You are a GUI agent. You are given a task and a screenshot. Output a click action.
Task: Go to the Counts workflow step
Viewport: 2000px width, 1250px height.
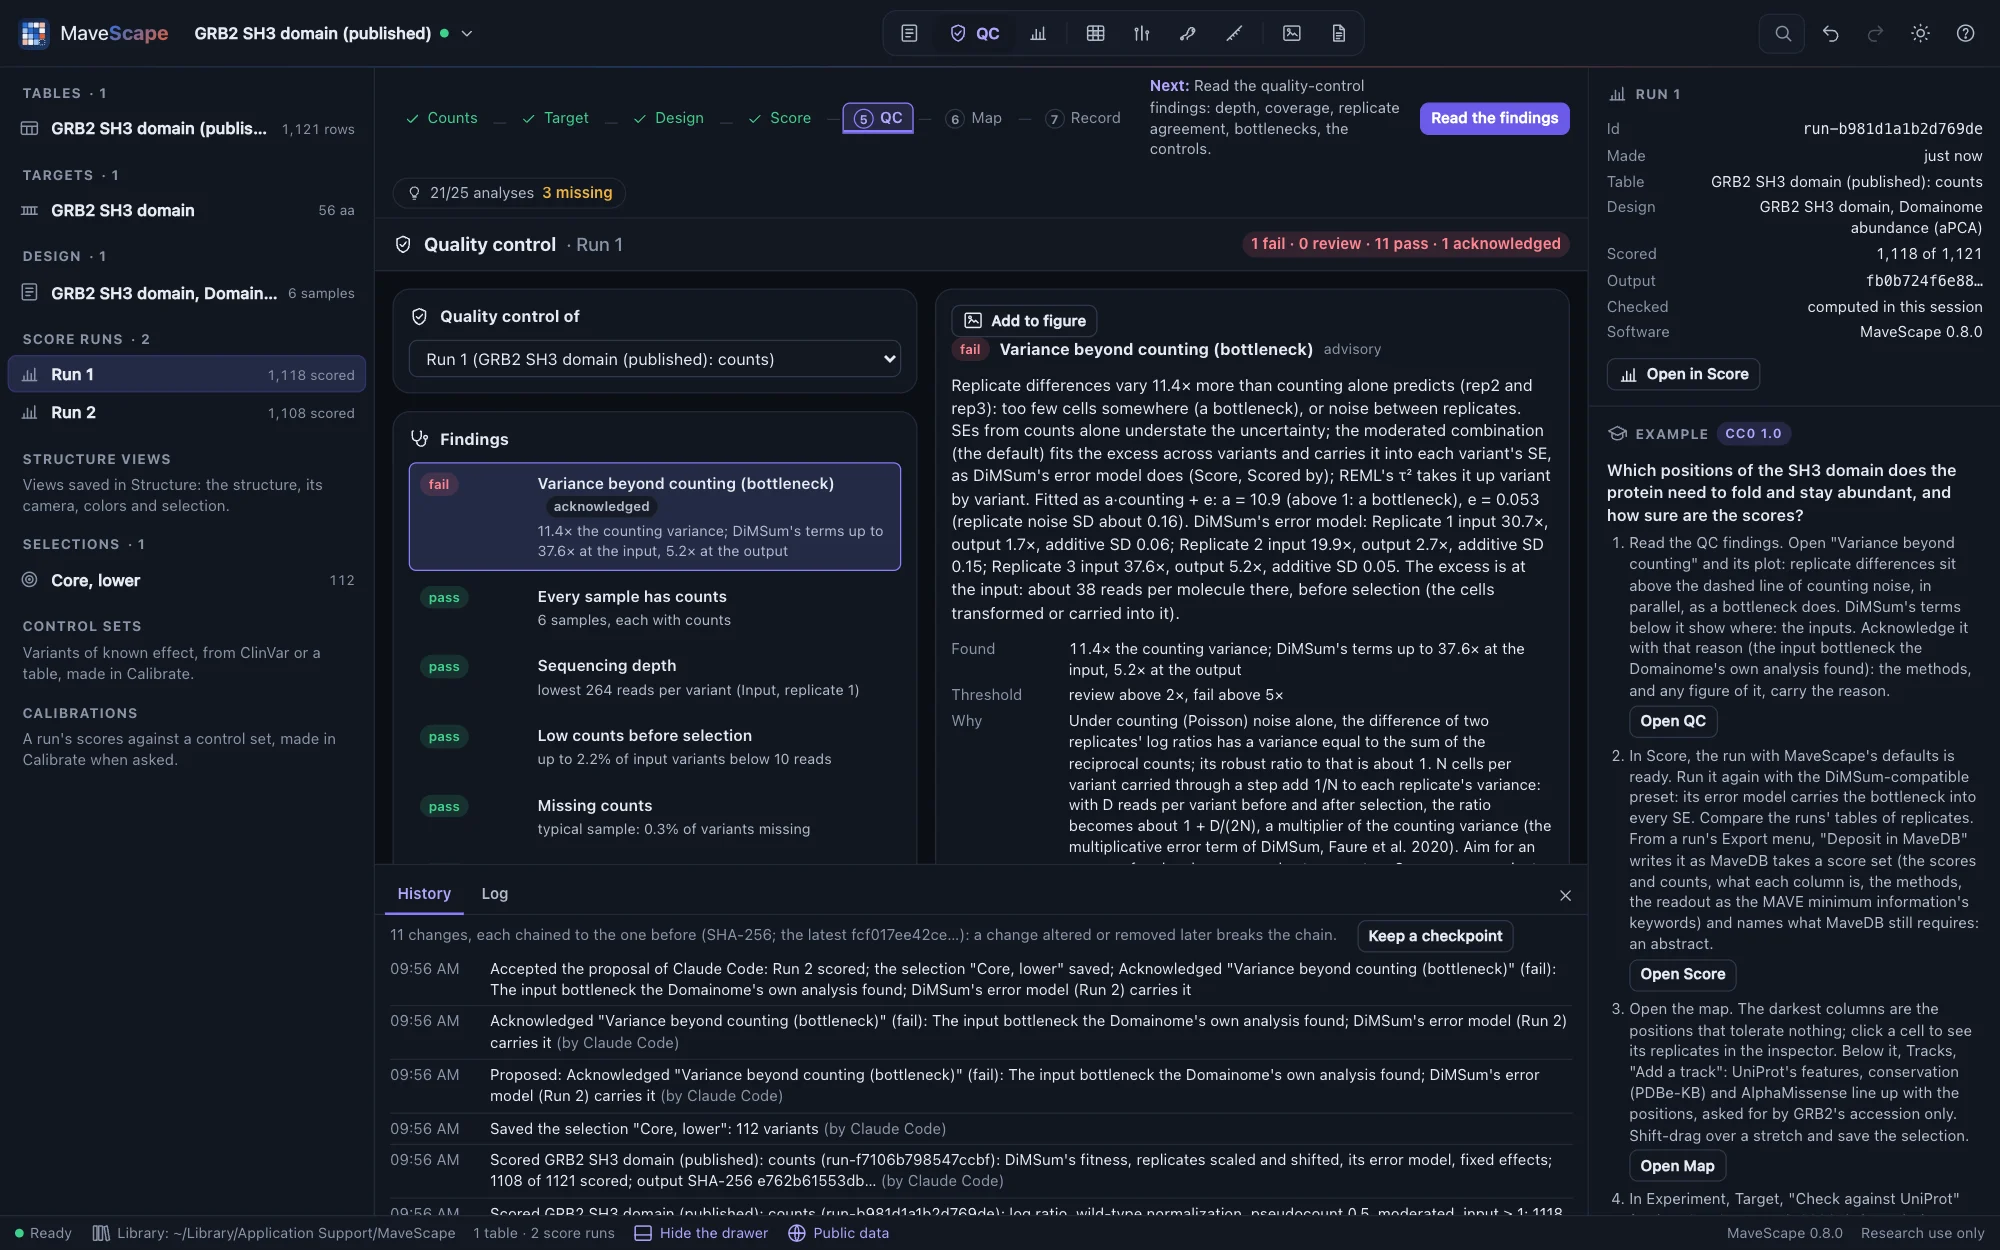[x=441, y=118]
